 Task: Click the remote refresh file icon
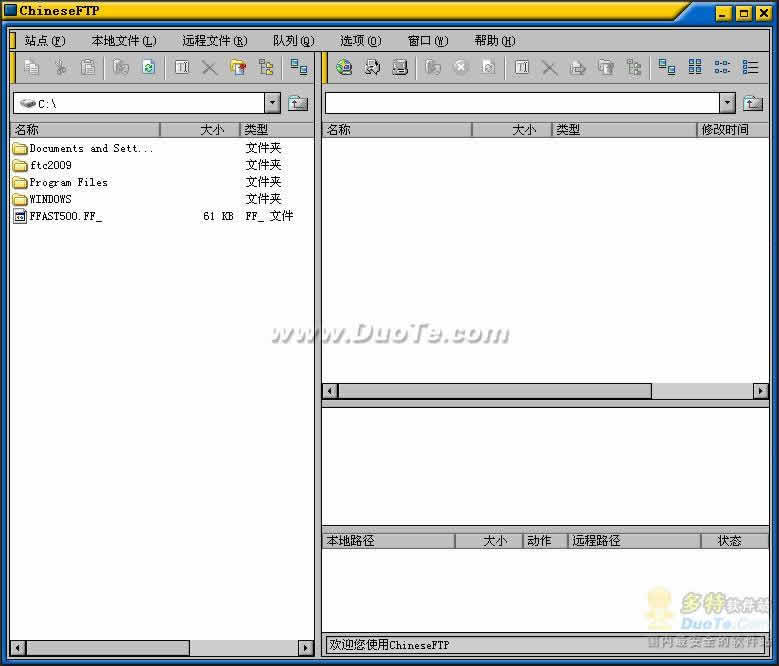click(x=488, y=67)
